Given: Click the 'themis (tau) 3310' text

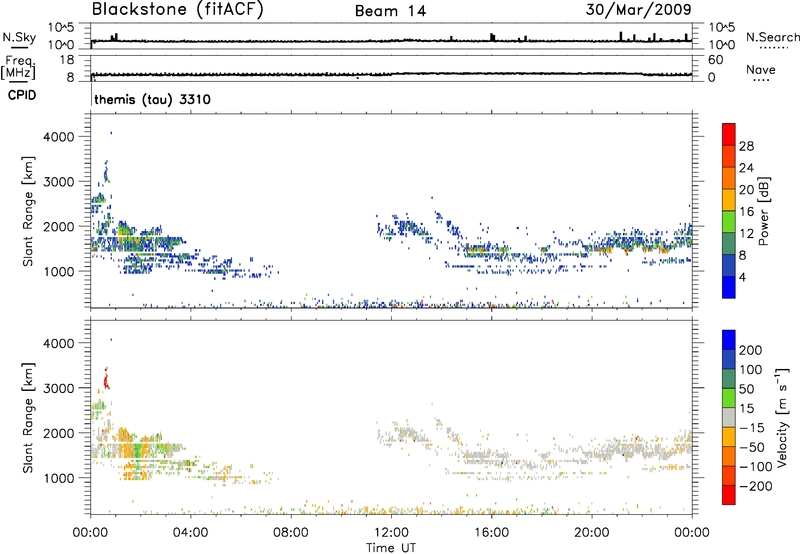Looking at the screenshot, I should (152, 99).
